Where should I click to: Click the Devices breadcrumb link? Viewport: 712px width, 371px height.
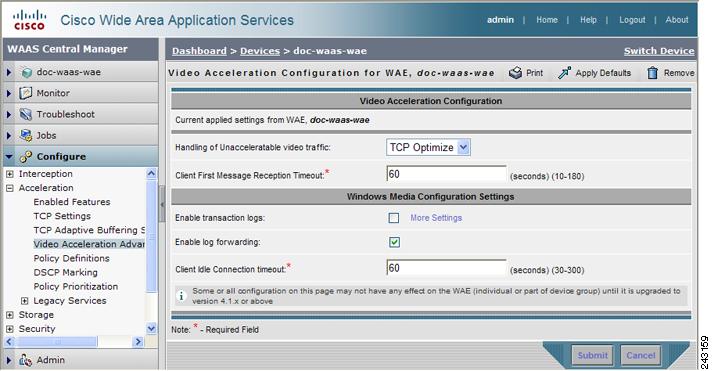click(x=260, y=51)
